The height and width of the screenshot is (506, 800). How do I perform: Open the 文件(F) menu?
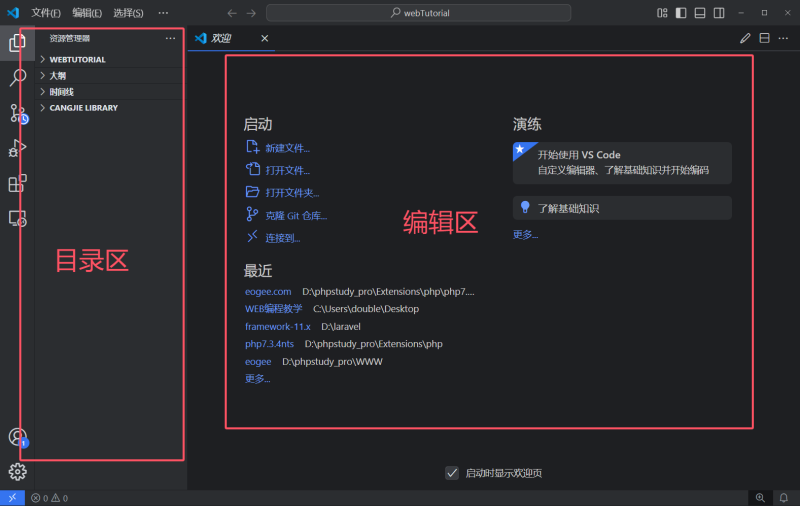46,13
